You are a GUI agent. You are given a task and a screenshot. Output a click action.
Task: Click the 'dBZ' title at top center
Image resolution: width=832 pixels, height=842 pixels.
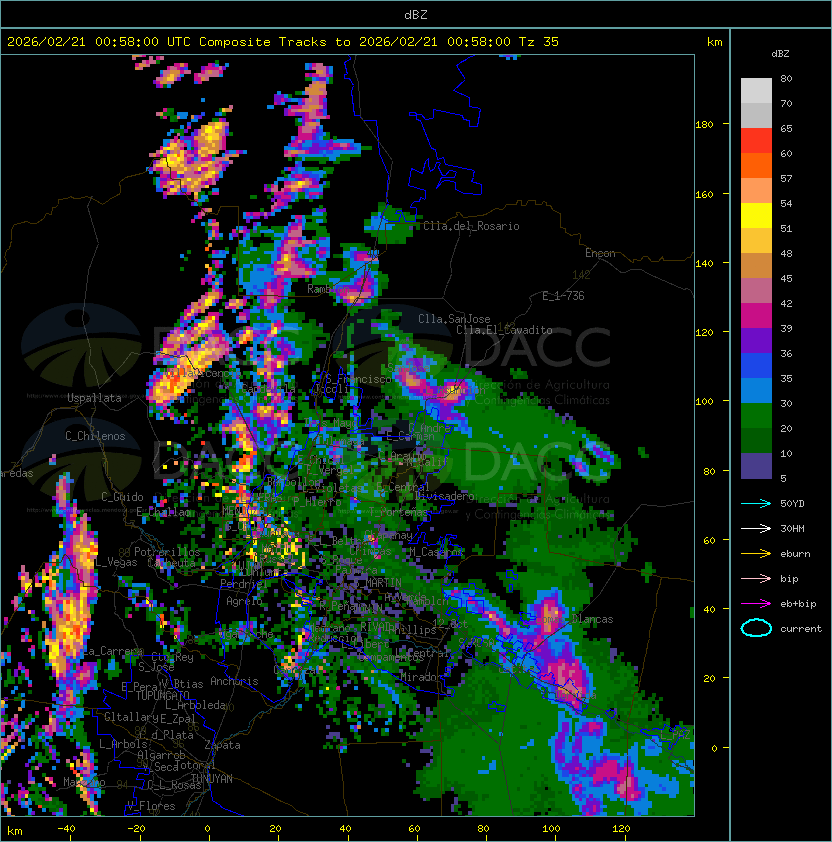pyautogui.click(x=416, y=14)
